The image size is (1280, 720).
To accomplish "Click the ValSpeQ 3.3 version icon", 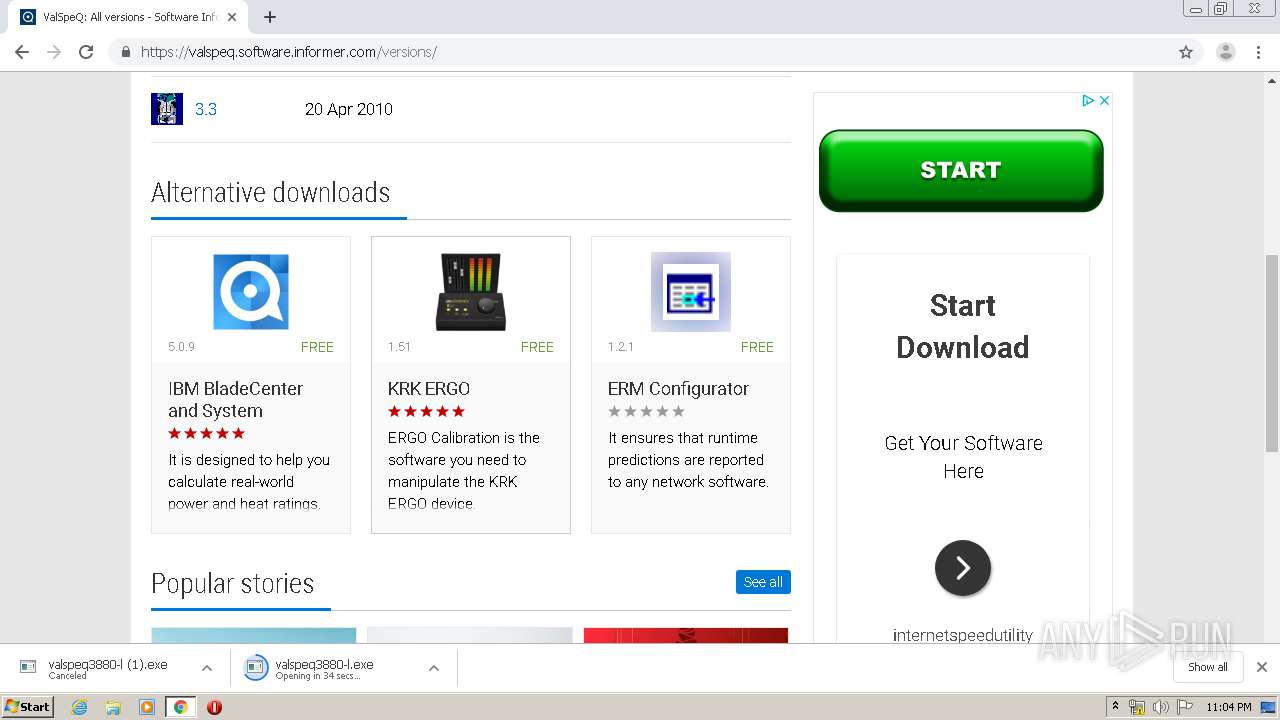I will click(x=167, y=109).
